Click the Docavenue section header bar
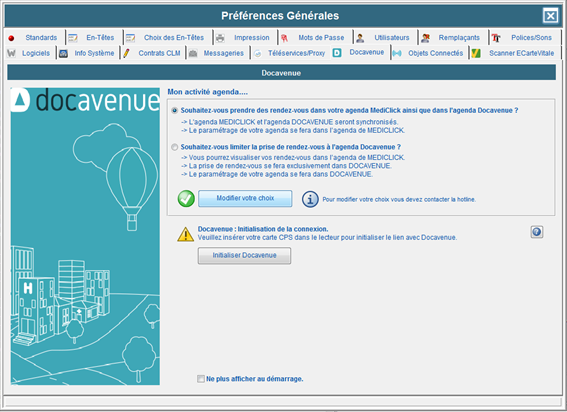Image resolution: width=567 pixels, height=412 pixels. click(281, 73)
